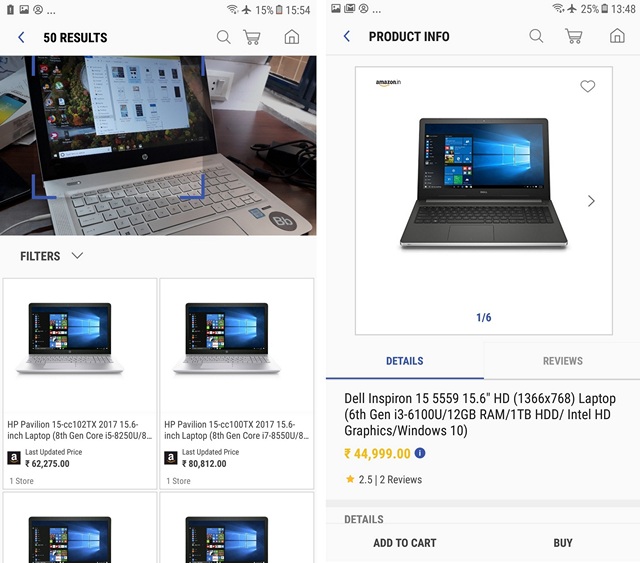
Task: Tap the back arrow beside 50 RESULTS
Action: [22, 38]
